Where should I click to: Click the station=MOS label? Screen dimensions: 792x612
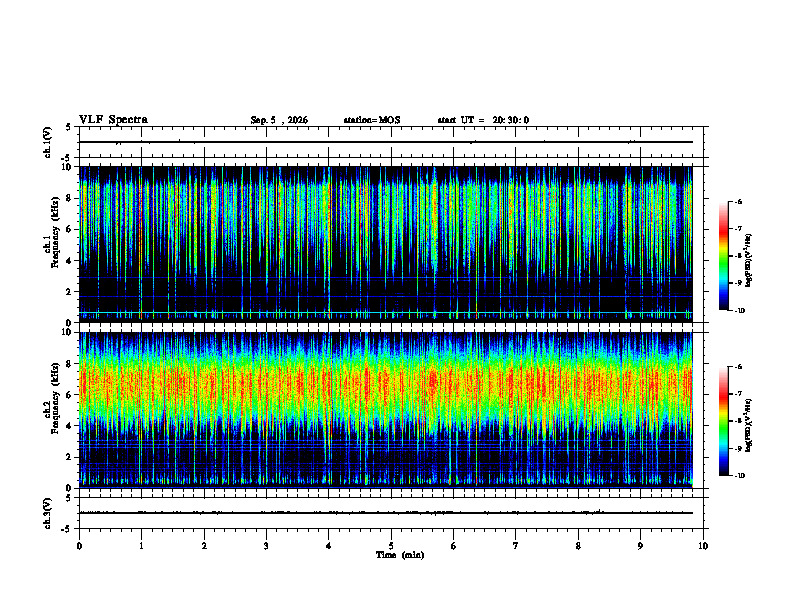click(372, 120)
